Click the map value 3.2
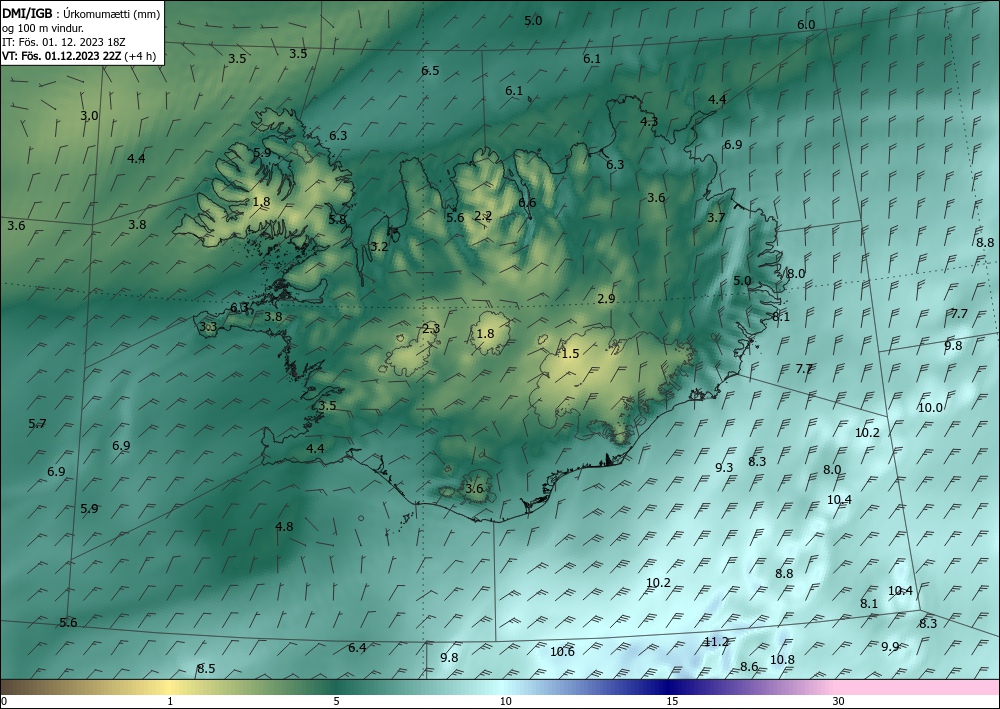Viewport: 1000px width, 709px height. click(x=379, y=247)
